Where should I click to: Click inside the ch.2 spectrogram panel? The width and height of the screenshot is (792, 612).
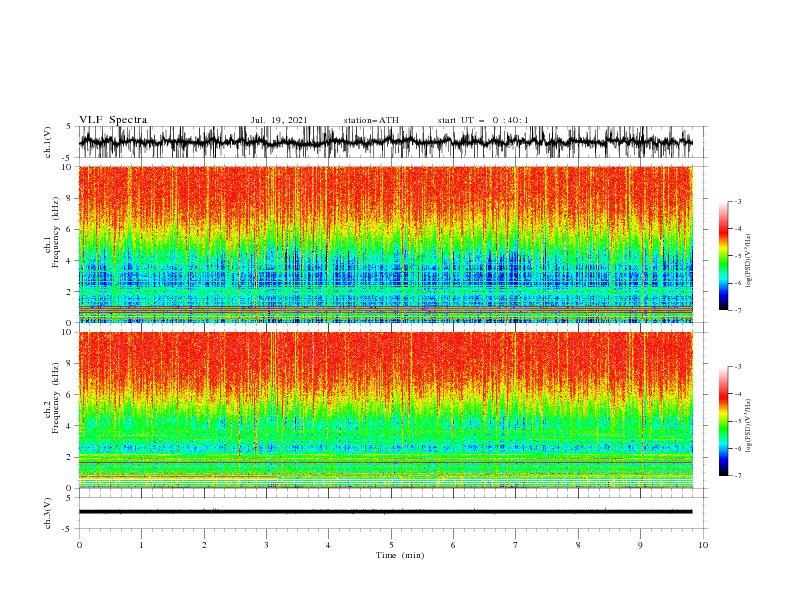[386, 410]
